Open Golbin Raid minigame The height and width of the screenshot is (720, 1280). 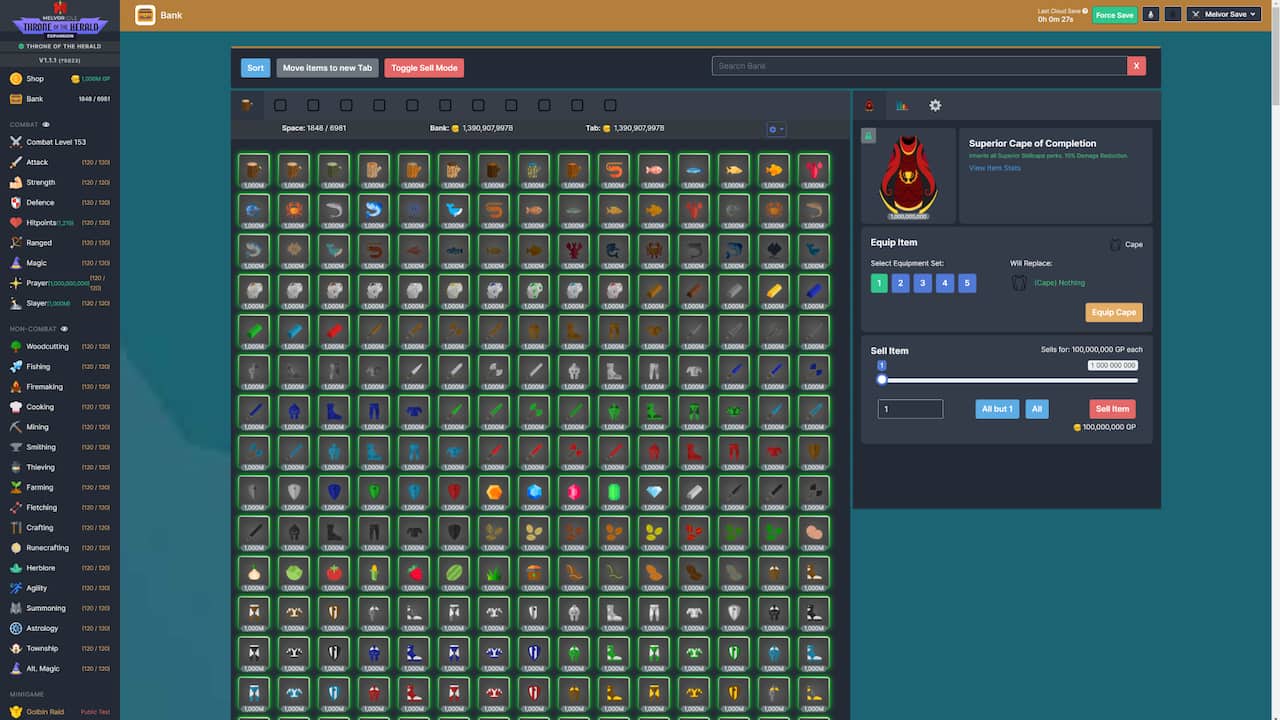pyautogui.click(x=60, y=712)
